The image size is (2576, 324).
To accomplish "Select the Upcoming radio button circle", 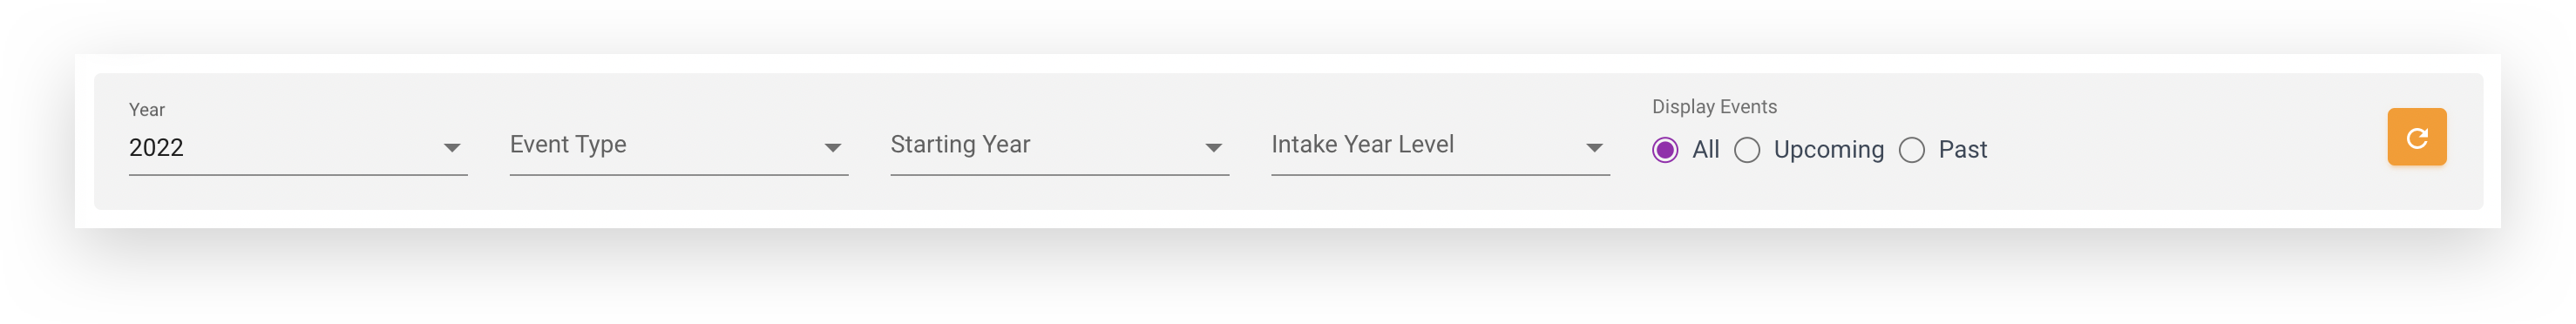I will tap(1747, 150).
